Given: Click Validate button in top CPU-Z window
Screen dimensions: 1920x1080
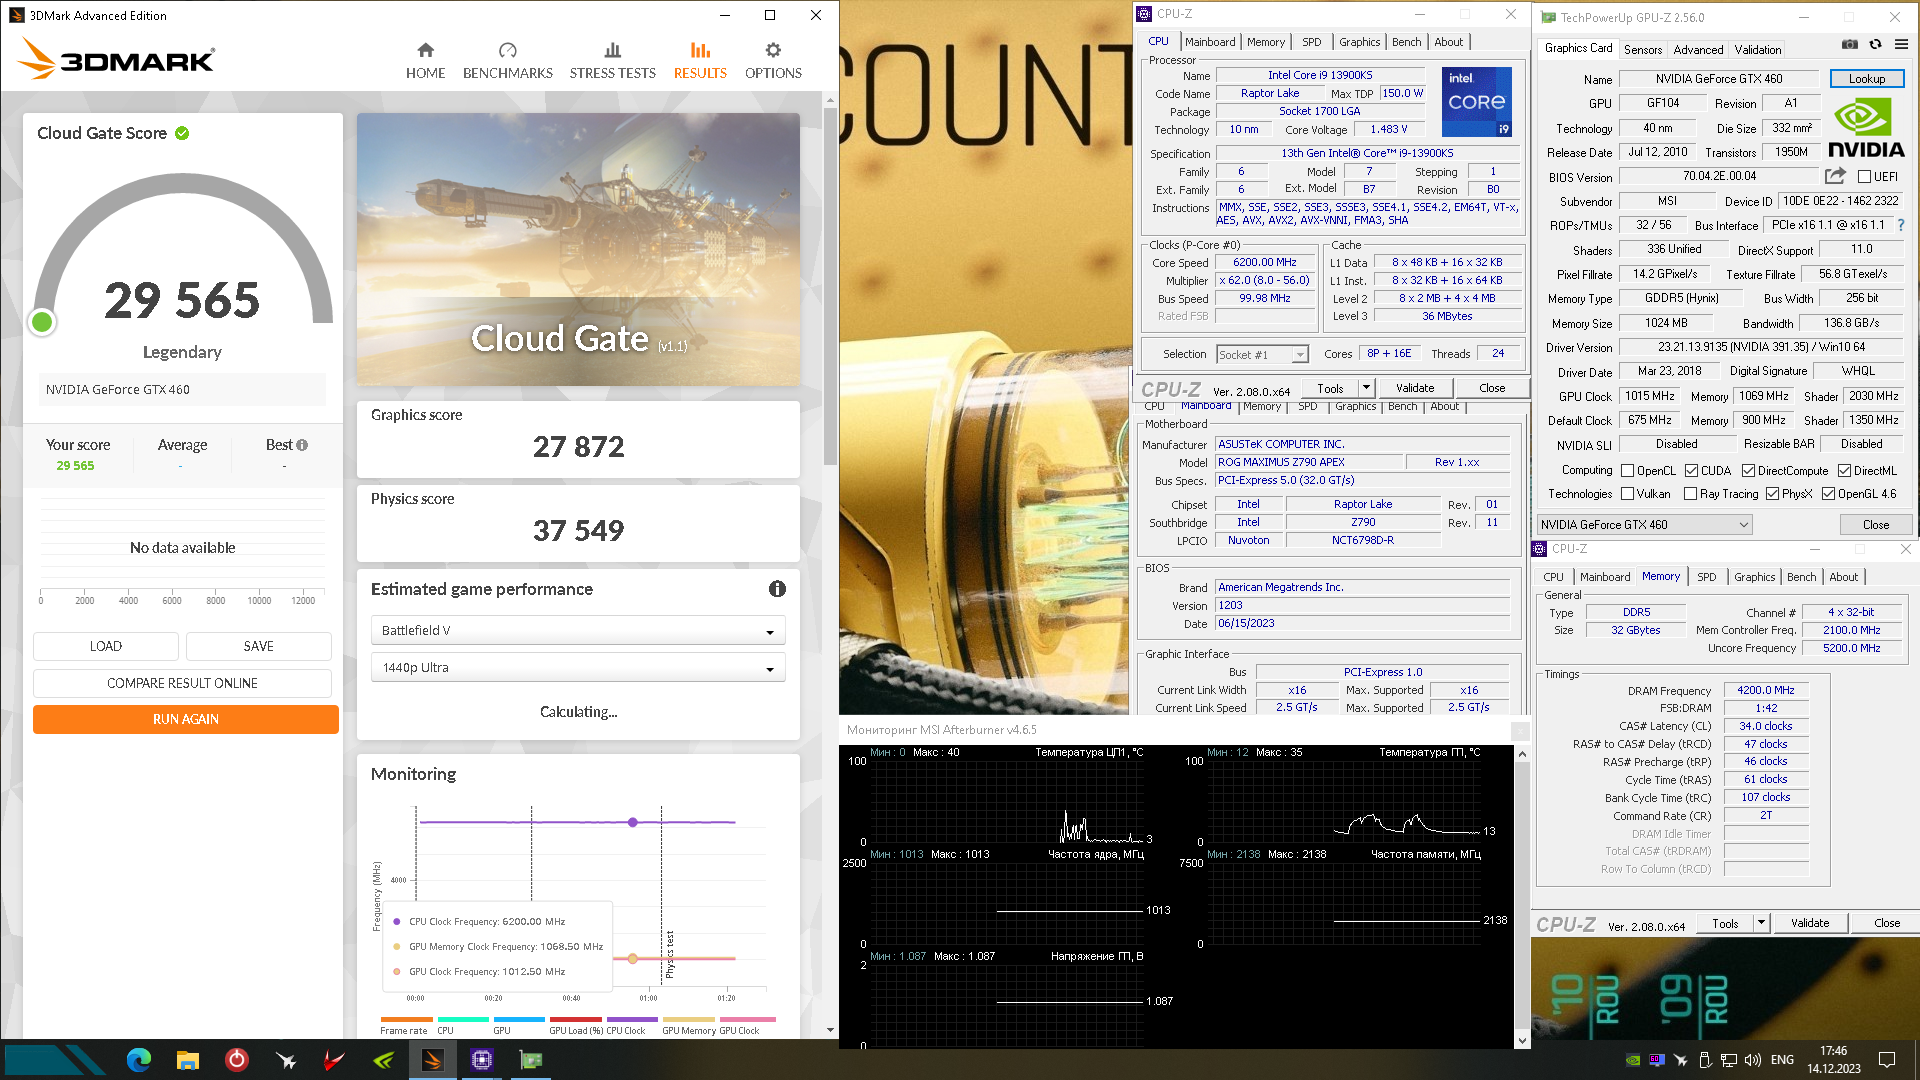Looking at the screenshot, I should [x=1415, y=388].
